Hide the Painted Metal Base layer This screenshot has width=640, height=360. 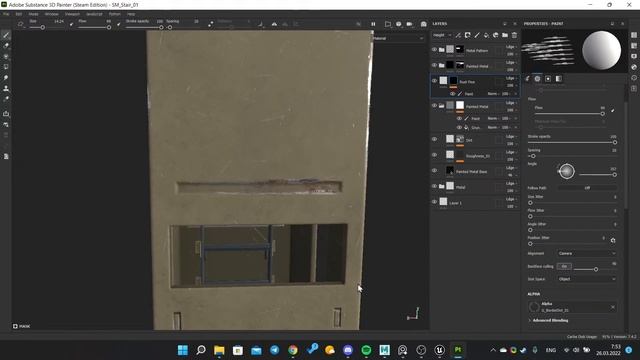click(434, 171)
